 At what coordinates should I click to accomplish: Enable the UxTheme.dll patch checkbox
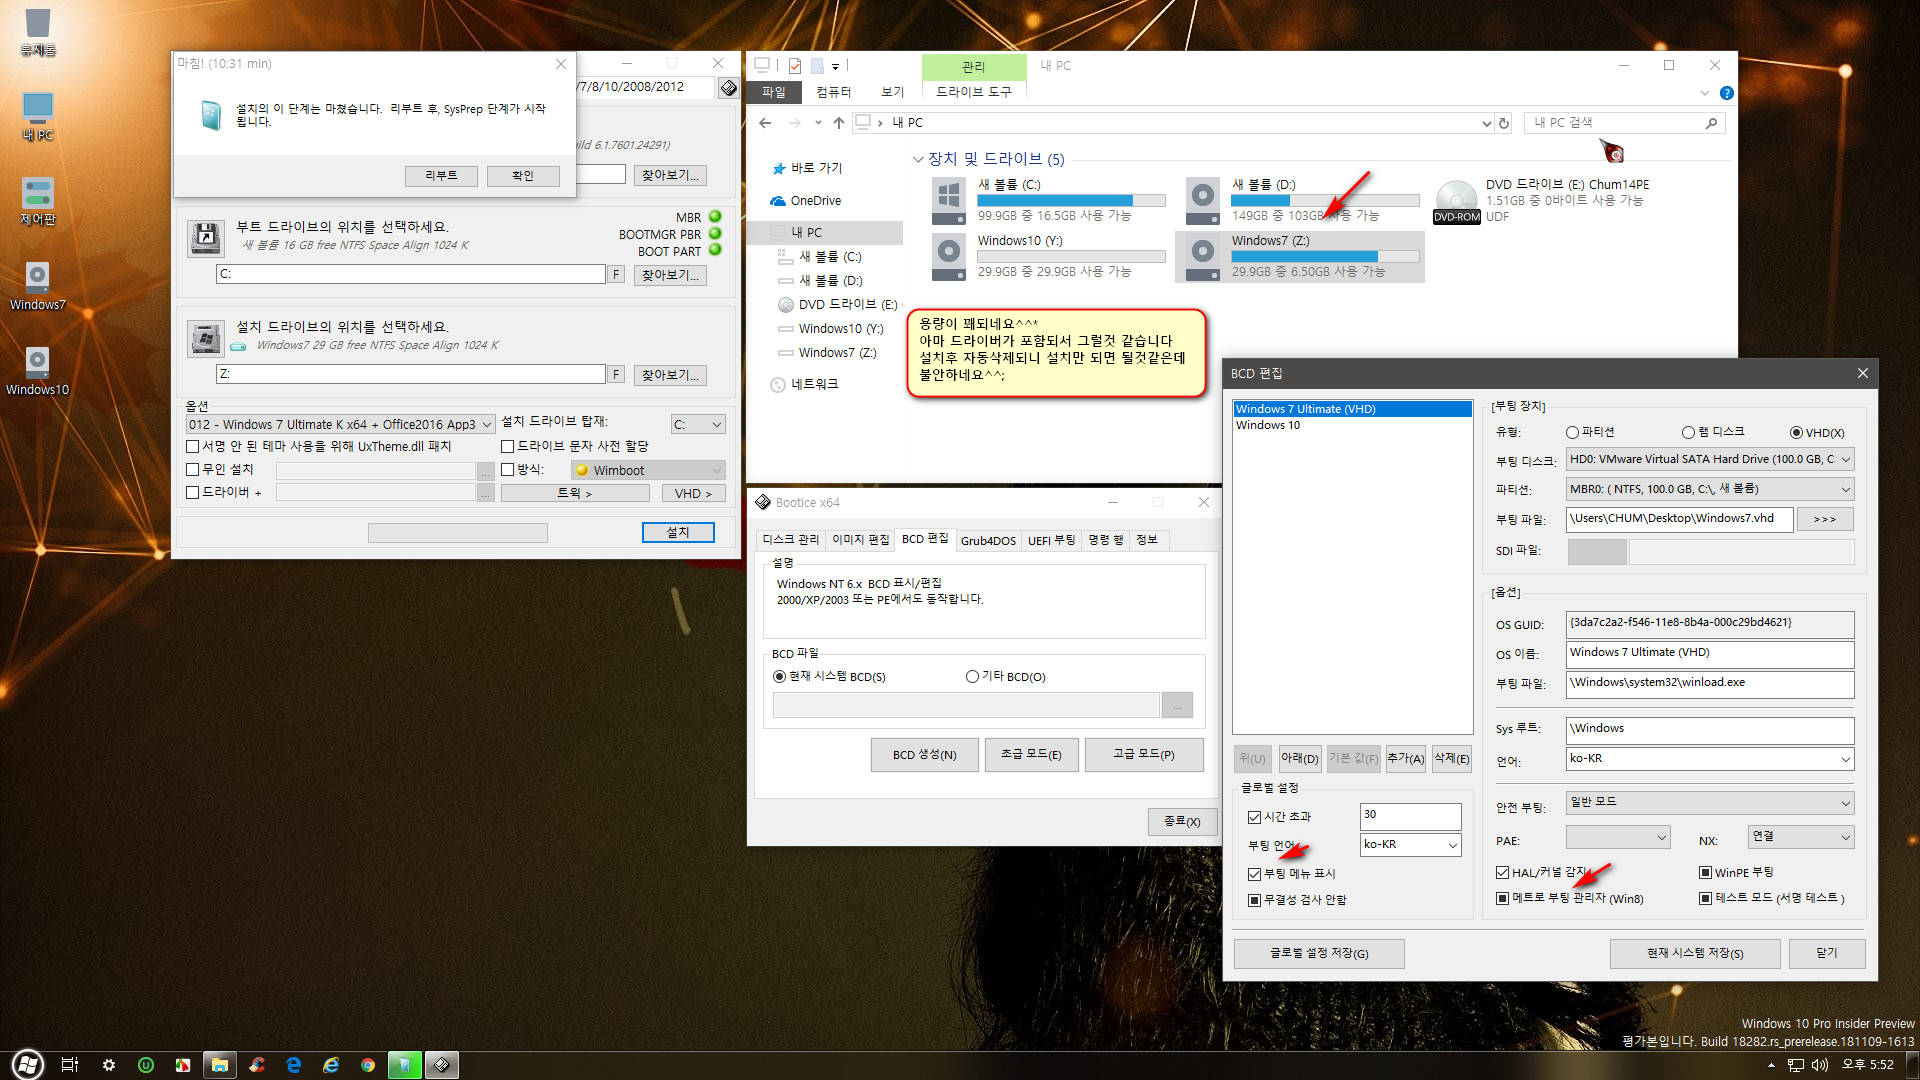(x=193, y=446)
